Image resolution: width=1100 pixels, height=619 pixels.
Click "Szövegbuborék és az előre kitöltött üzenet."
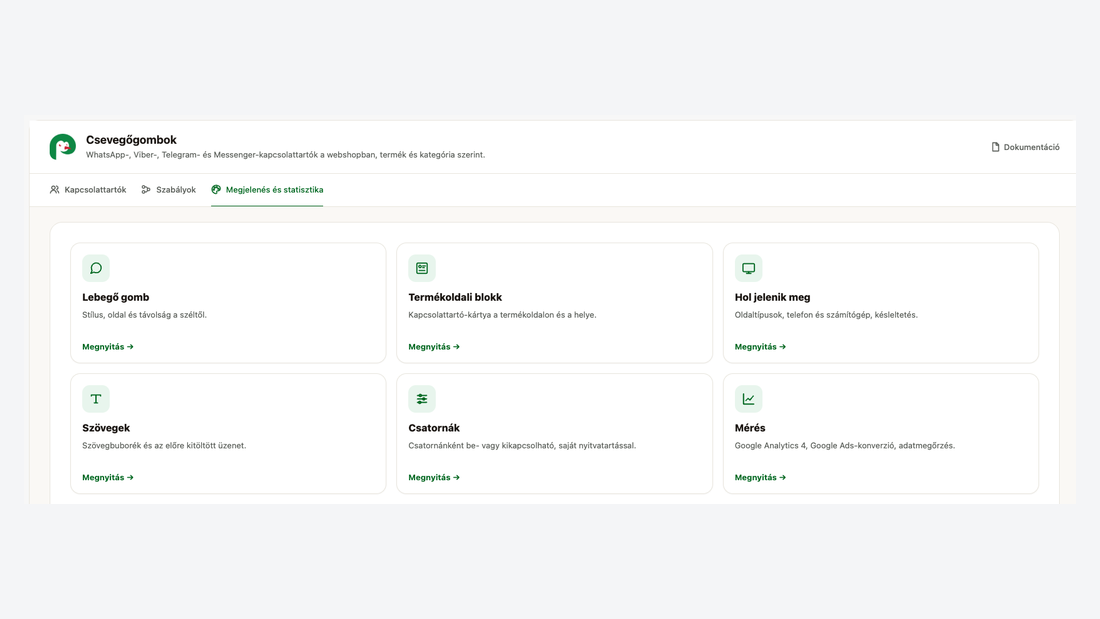click(x=164, y=445)
